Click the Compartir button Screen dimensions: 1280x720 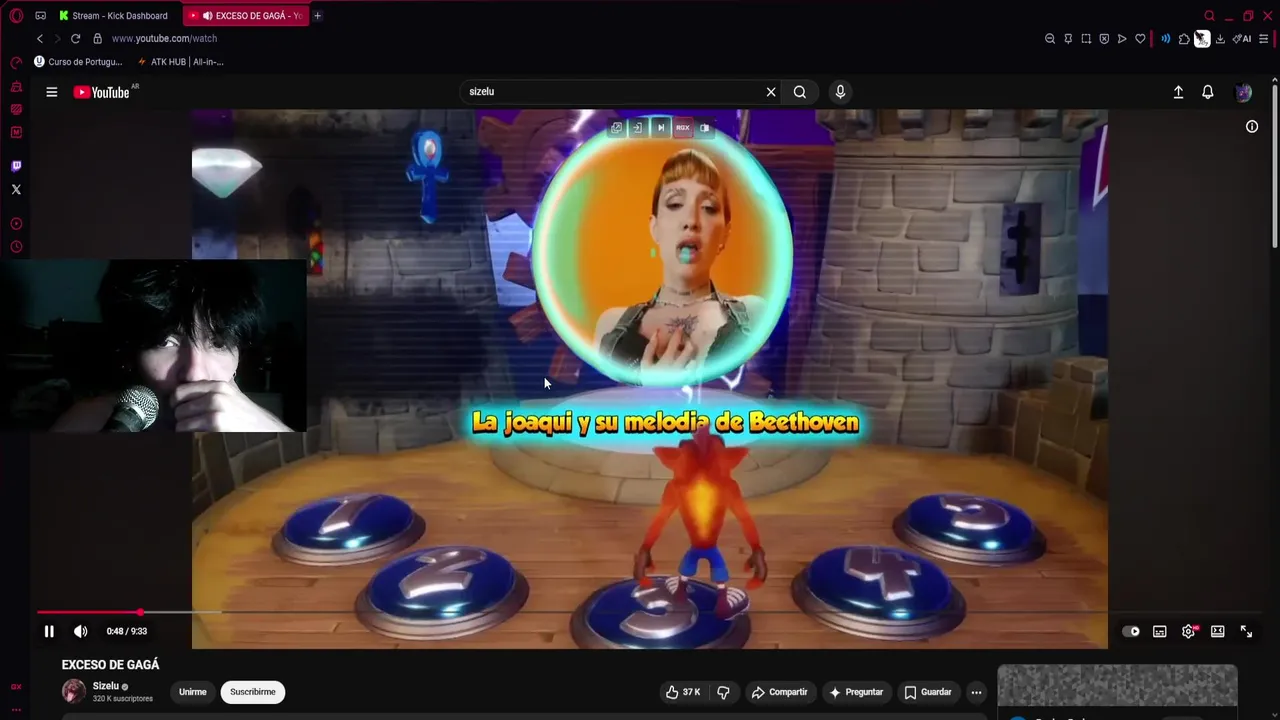pos(779,692)
